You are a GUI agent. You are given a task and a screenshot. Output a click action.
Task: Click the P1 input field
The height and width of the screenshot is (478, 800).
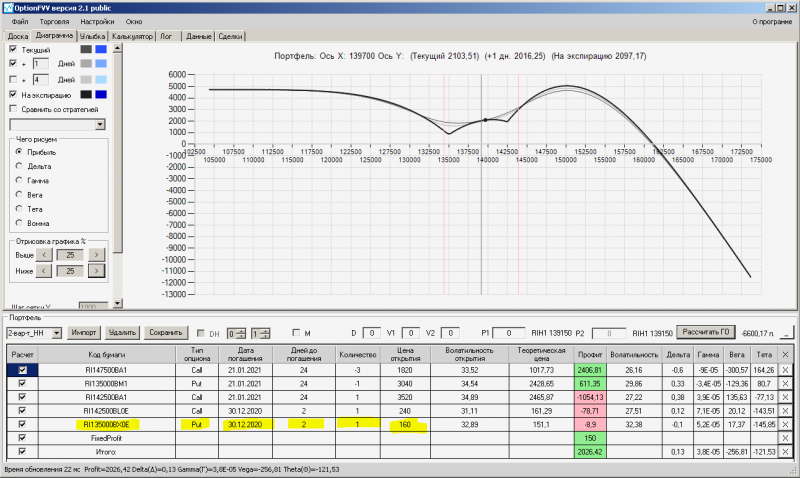[509, 333]
